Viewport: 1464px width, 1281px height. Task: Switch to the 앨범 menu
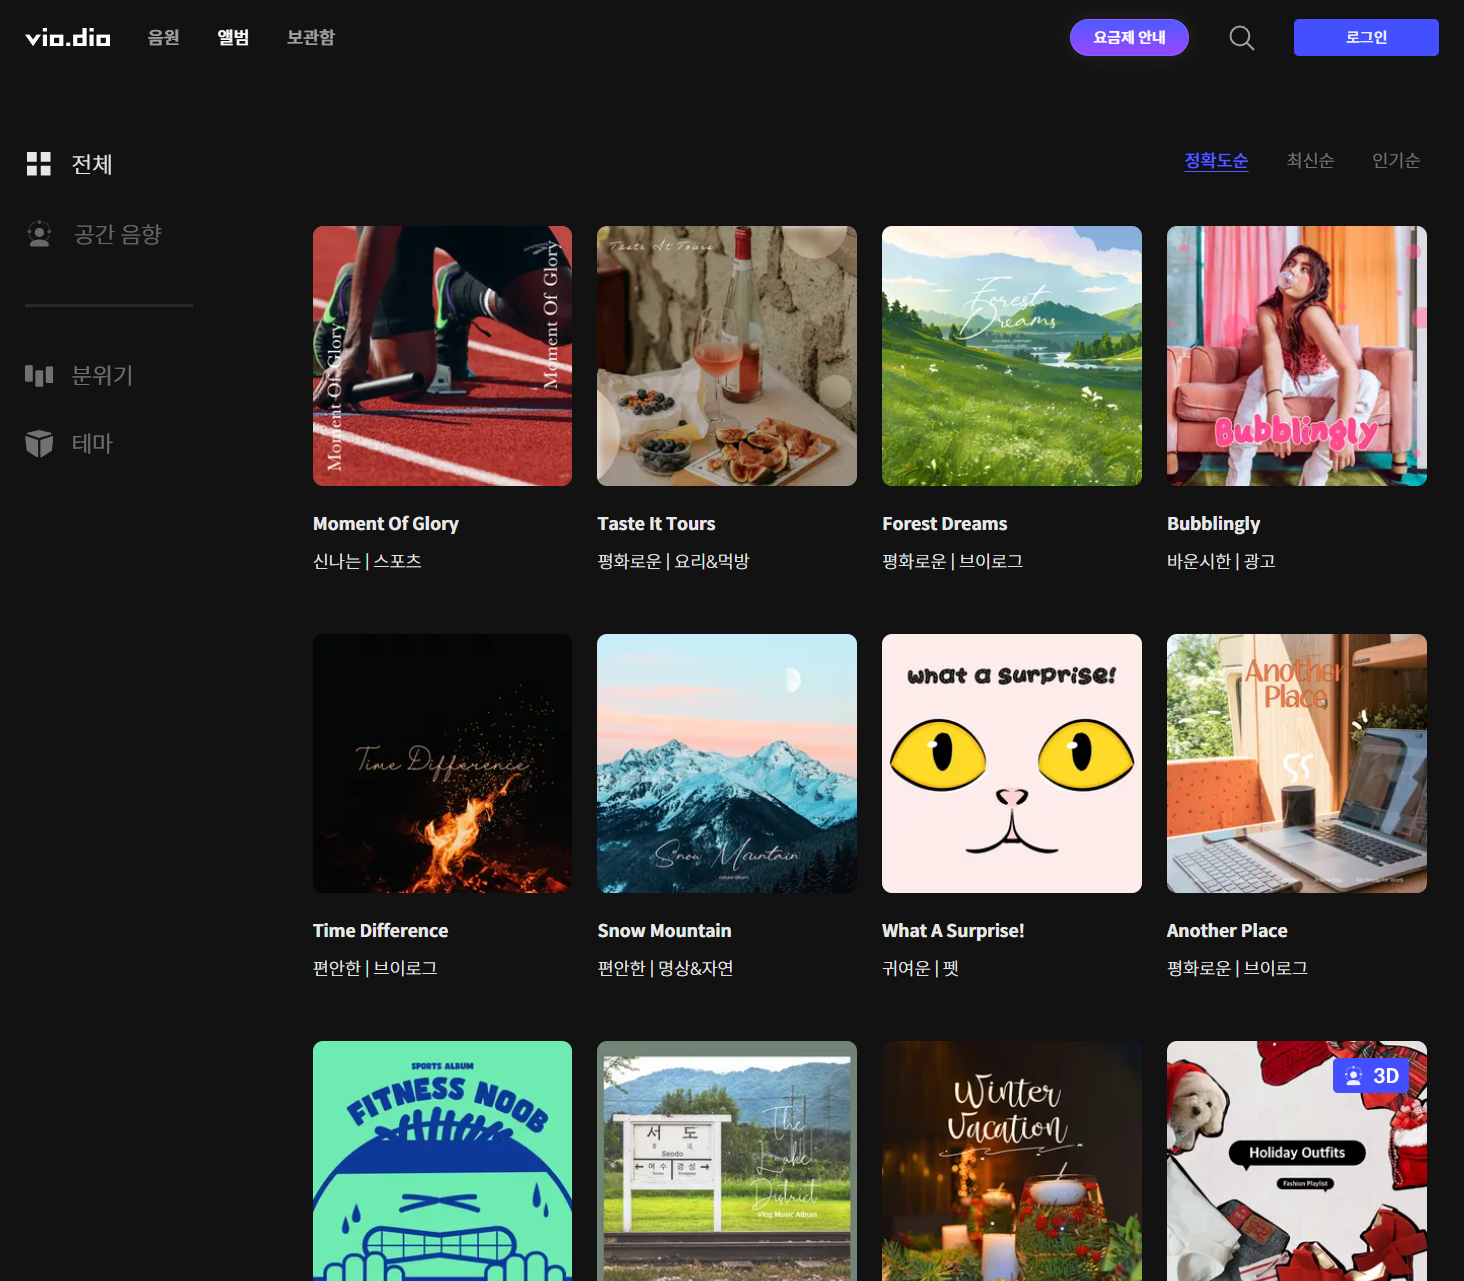point(233,38)
